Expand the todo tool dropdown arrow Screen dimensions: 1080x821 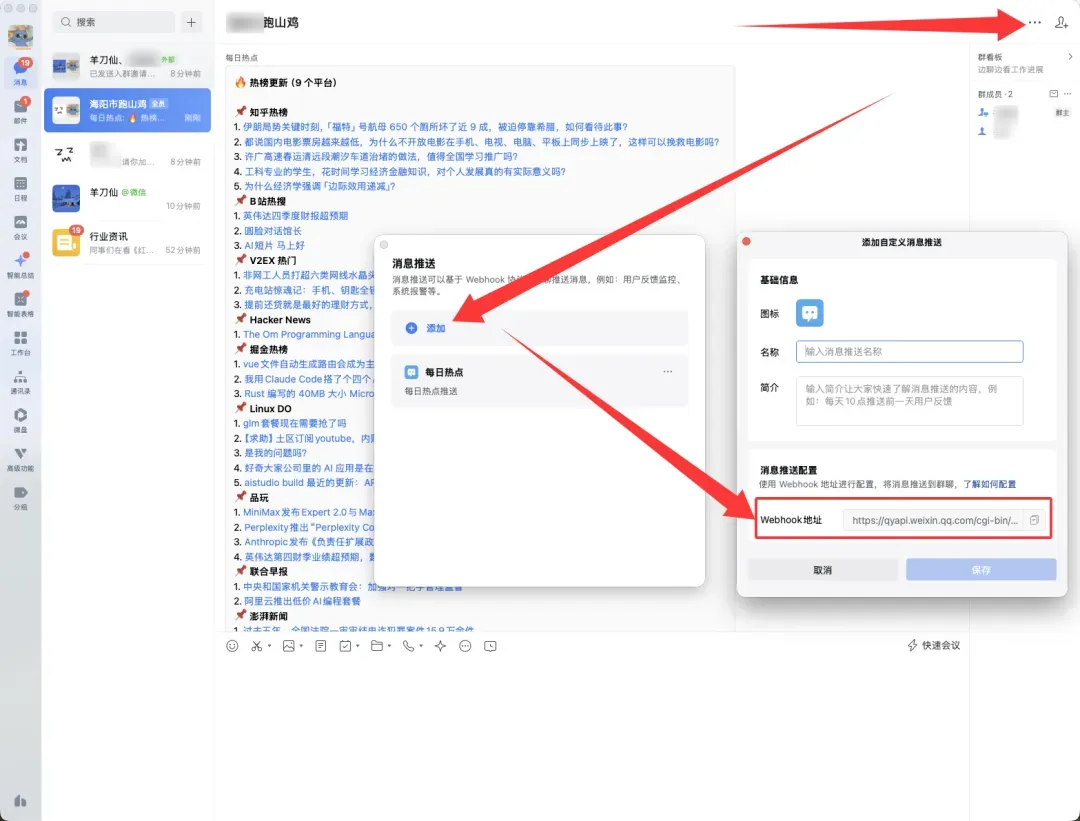pyautogui.click(x=357, y=646)
